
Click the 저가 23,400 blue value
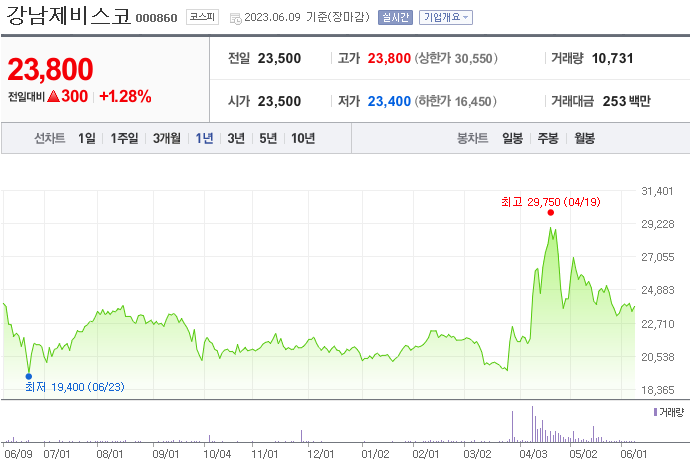389,102
